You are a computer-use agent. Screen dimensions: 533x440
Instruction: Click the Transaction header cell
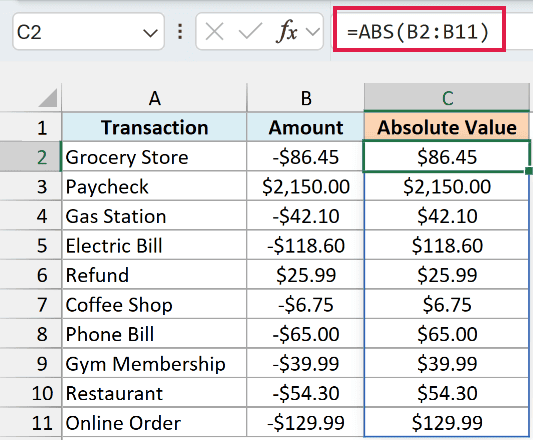(x=154, y=128)
